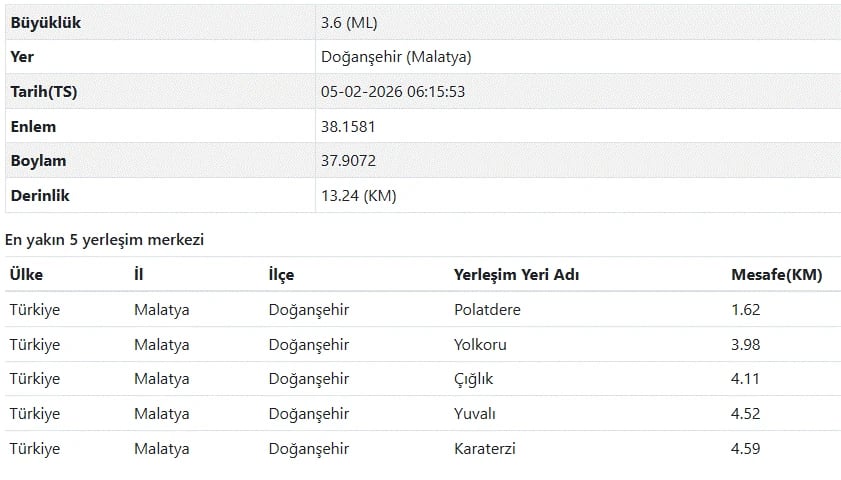Click the Derinlik row label
Viewport: 841px width, 480px height.
coord(40,196)
